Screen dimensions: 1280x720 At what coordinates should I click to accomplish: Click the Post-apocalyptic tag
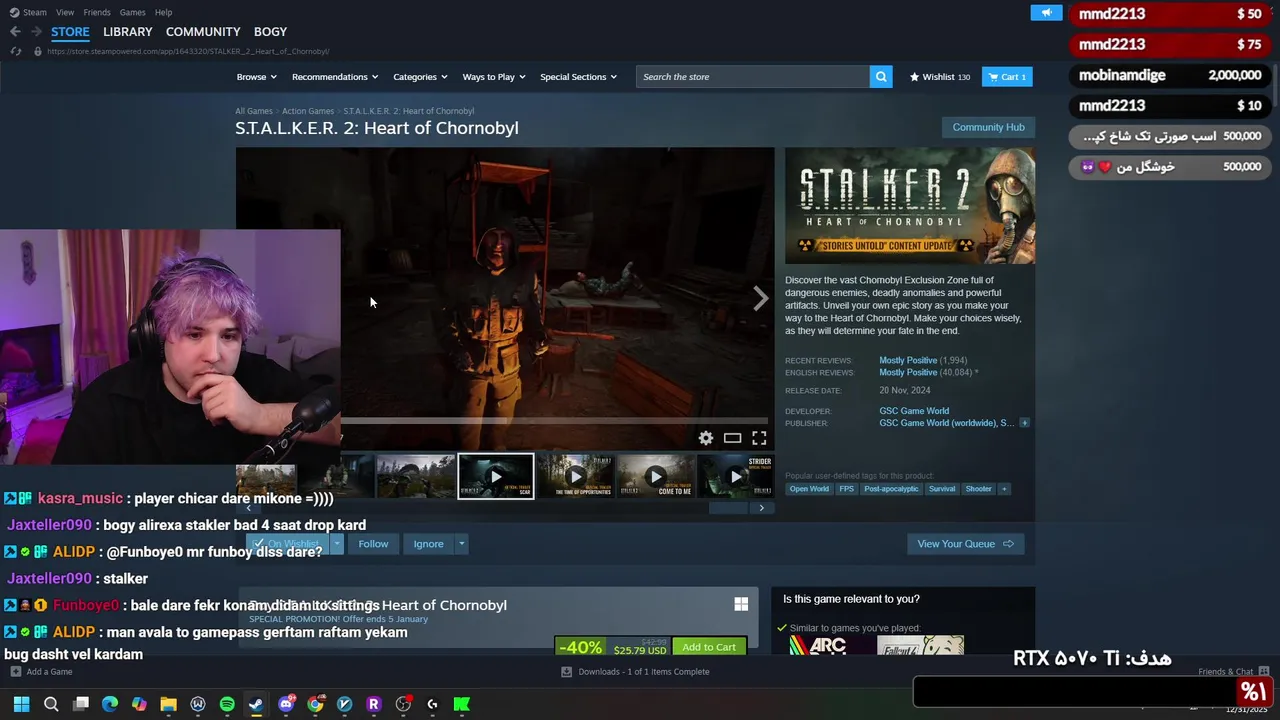click(891, 489)
